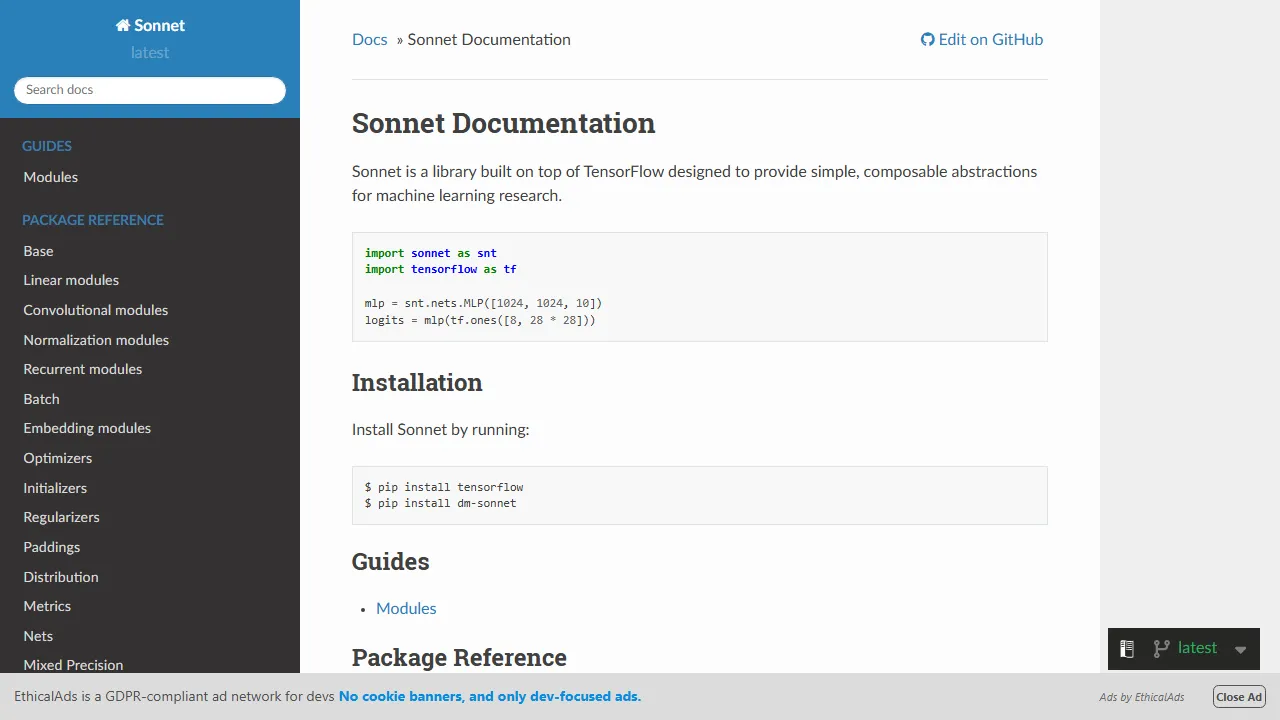Click the pip install tensorflow line

point(444,487)
